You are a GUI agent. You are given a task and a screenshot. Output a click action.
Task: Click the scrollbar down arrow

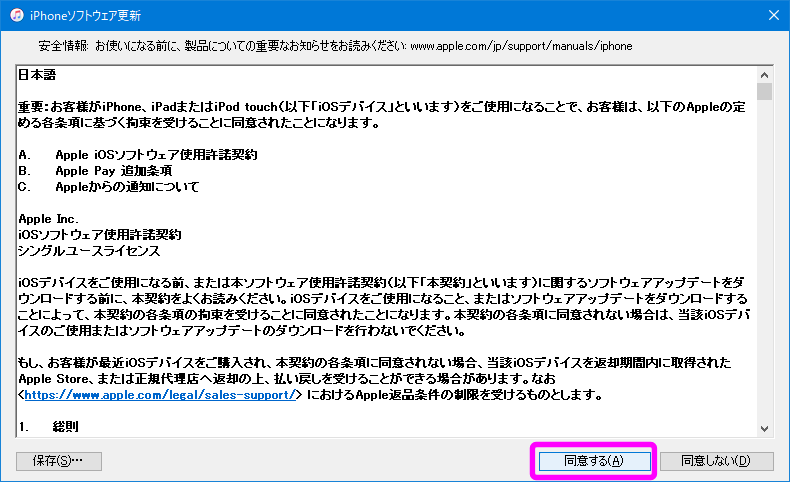(764, 430)
